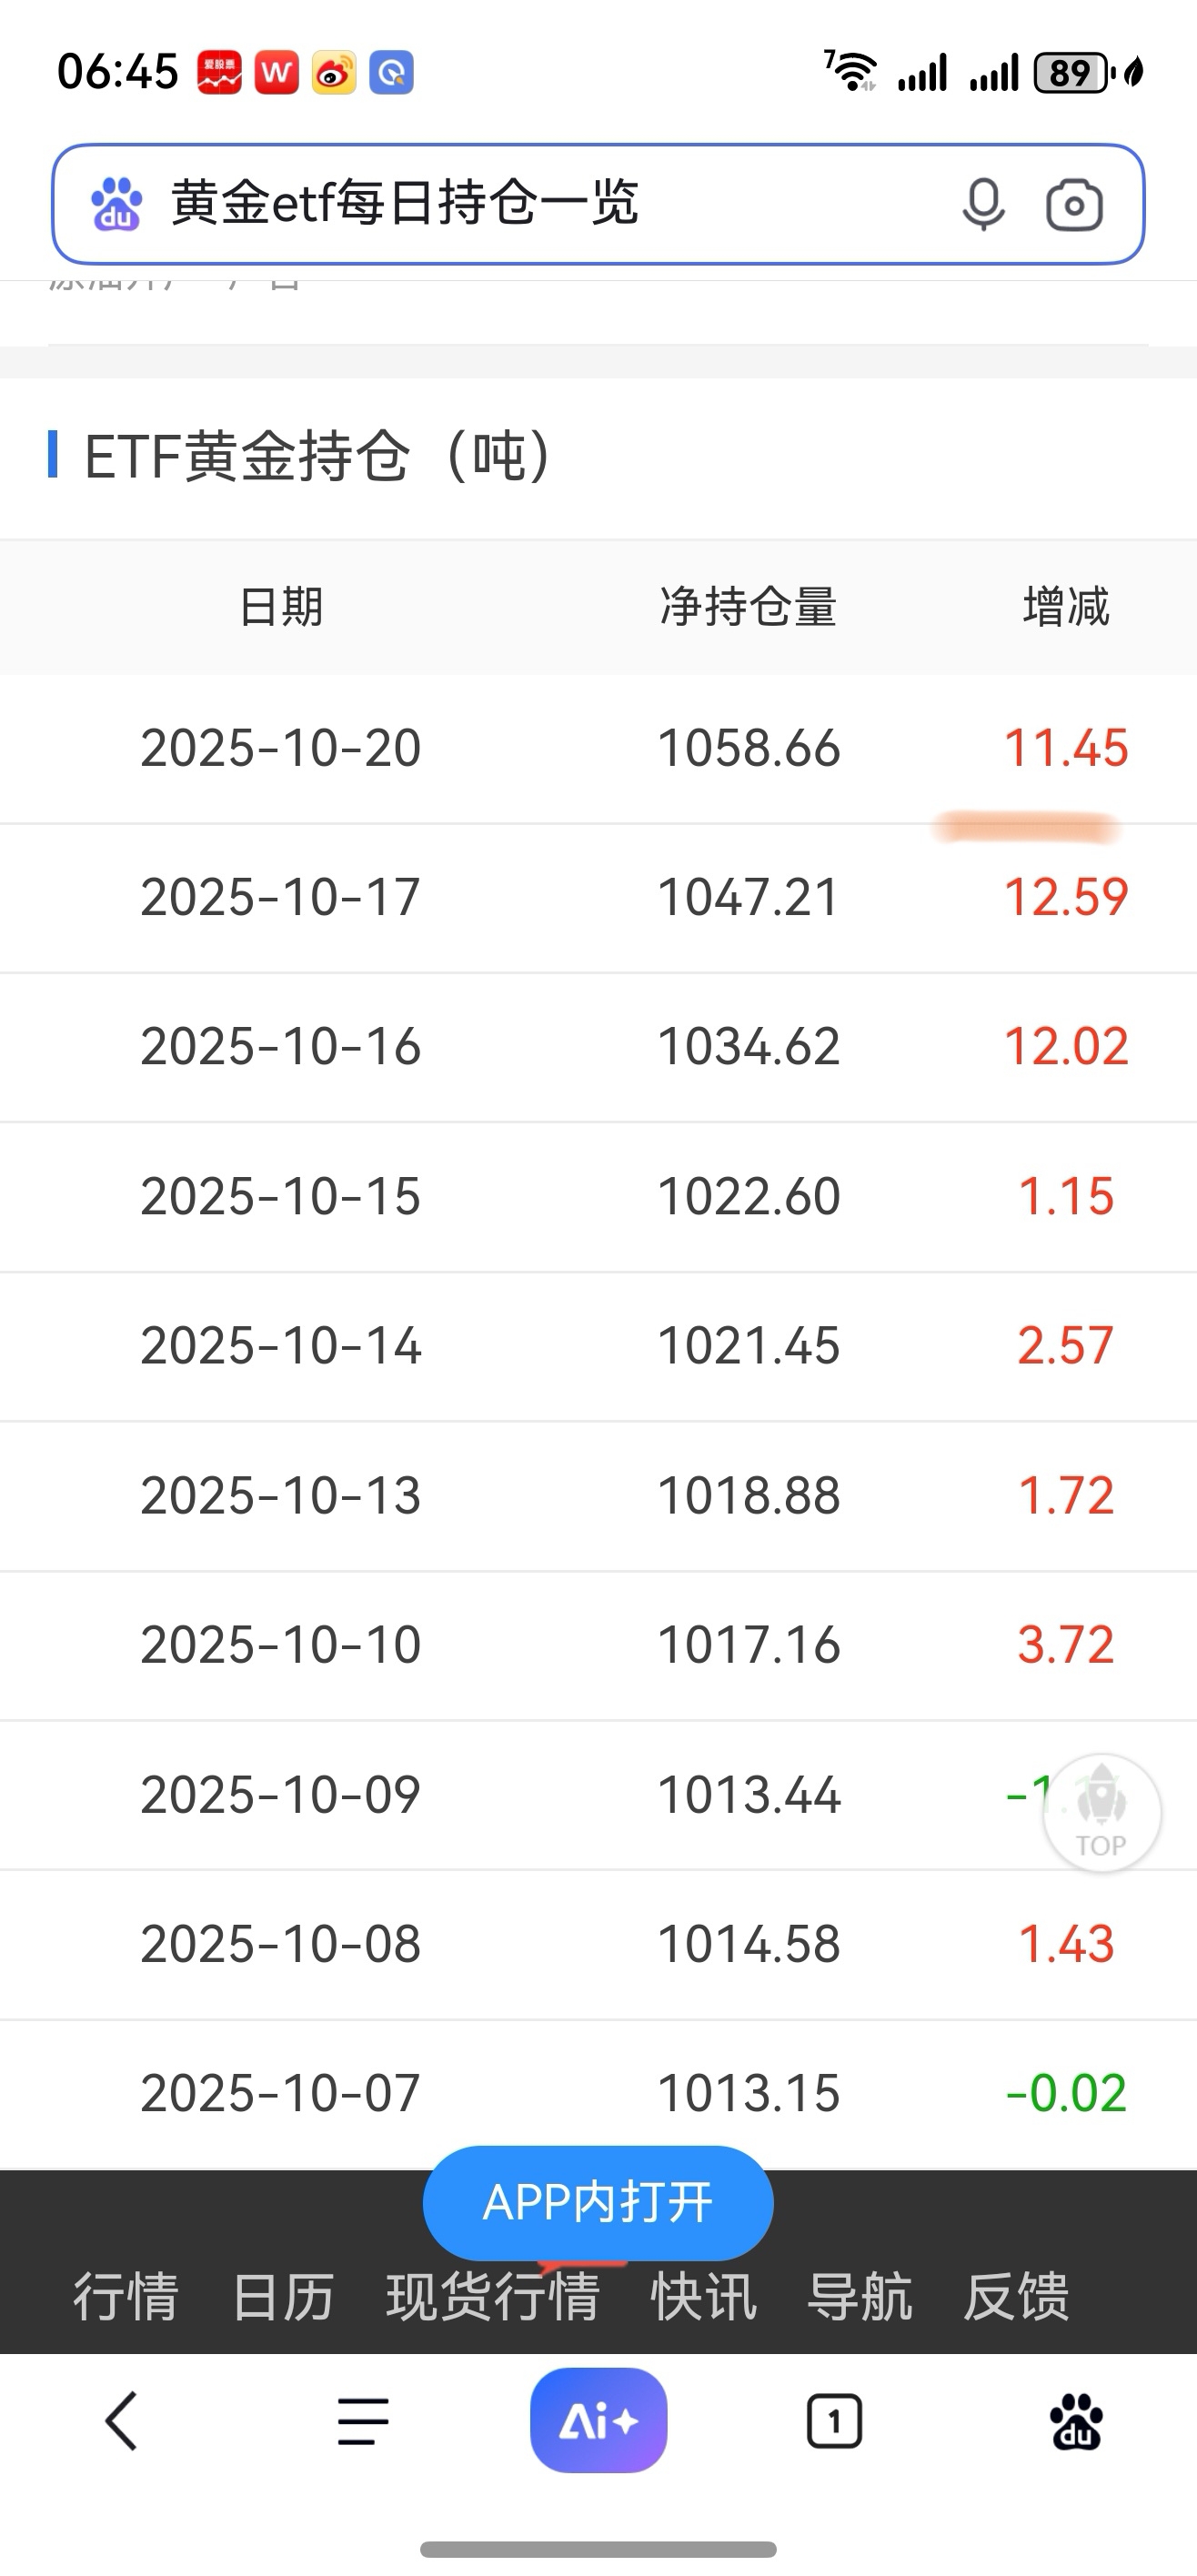Tap the TOP rocket scroll button

[1101, 1813]
